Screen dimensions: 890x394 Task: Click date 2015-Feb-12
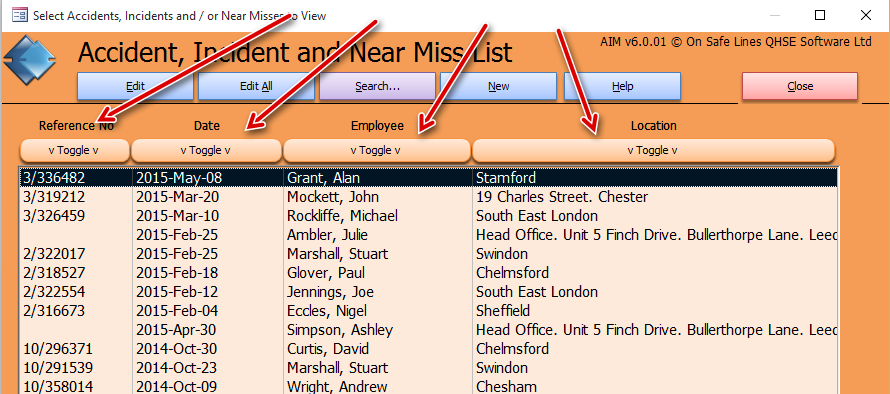pyautogui.click(x=177, y=292)
